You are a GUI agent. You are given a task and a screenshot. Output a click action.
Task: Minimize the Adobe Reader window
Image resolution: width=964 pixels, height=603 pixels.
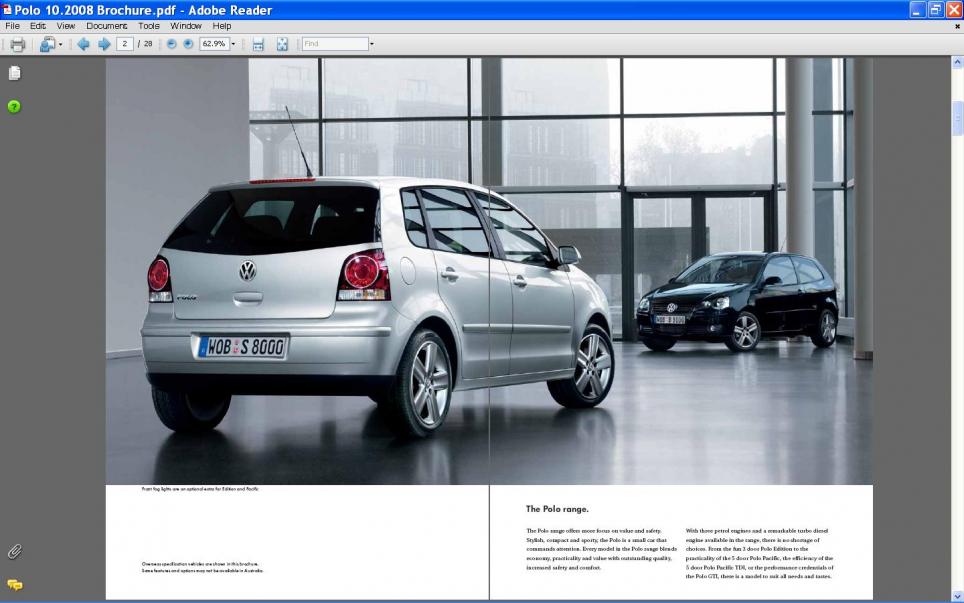(x=917, y=9)
